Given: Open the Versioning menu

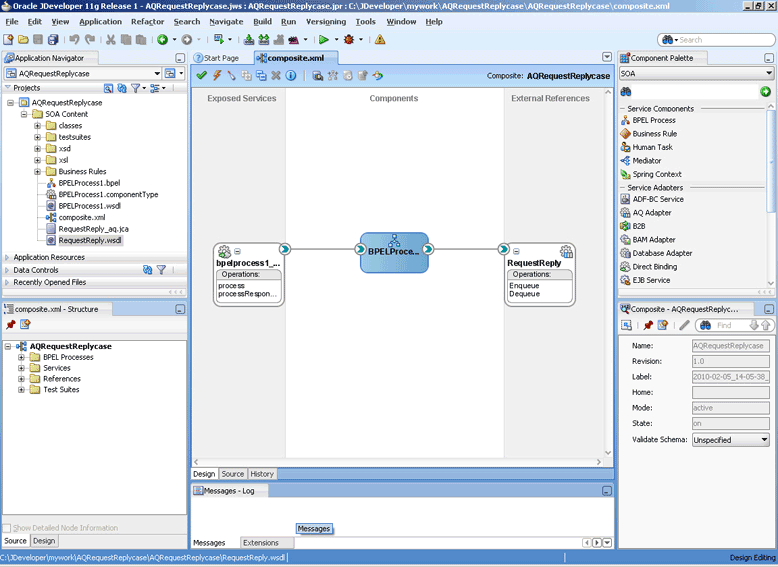Looking at the screenshot, I should coord(325,22).
